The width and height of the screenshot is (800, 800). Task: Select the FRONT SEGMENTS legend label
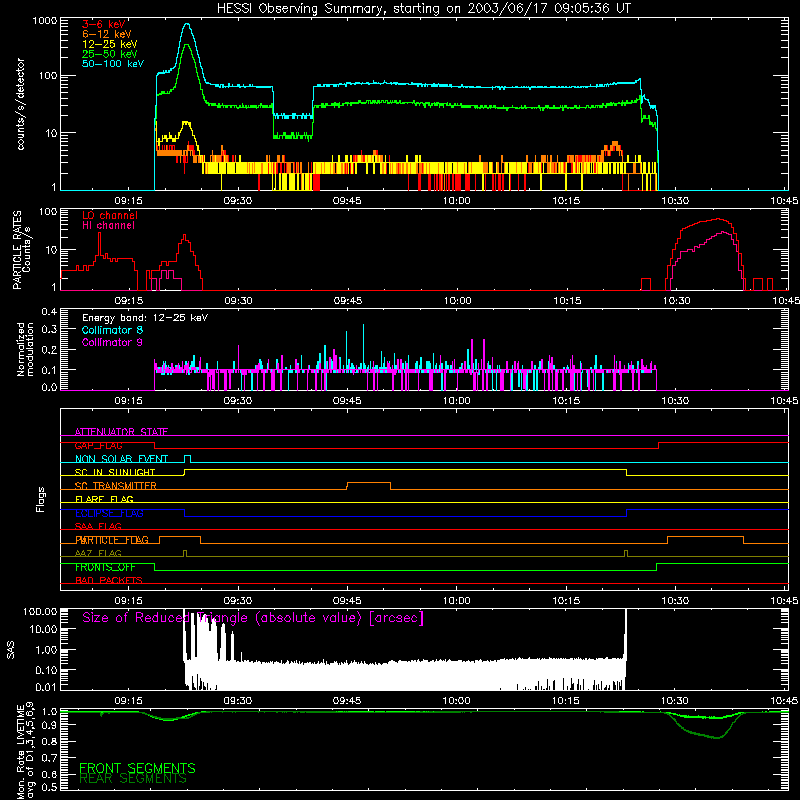point(137,768)
